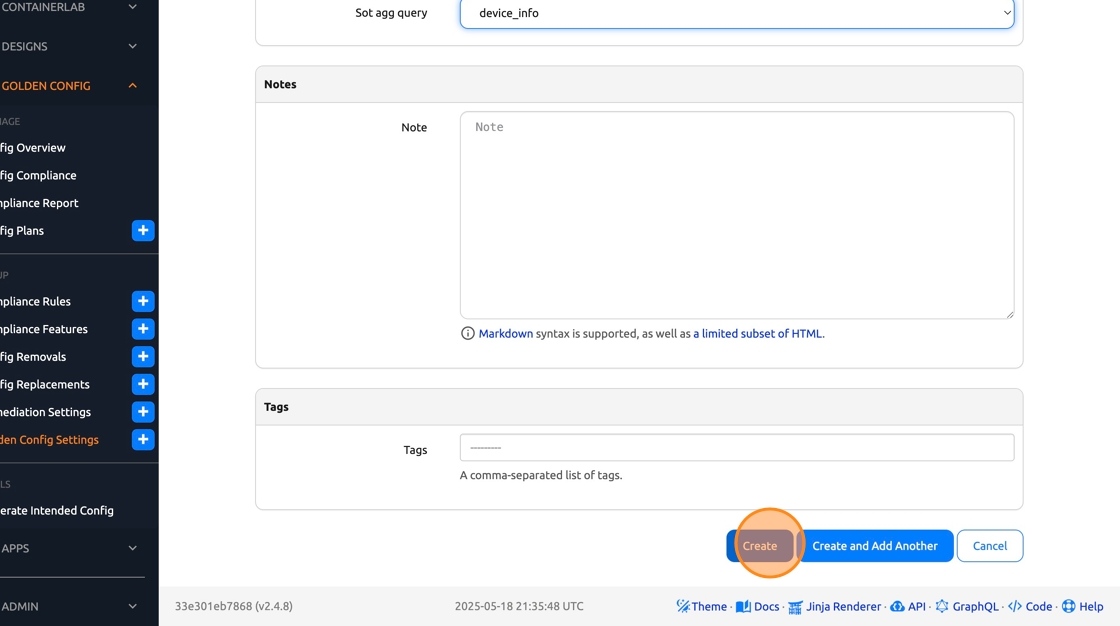Open the Jinja Renderer footer link

tap(835, 606)
